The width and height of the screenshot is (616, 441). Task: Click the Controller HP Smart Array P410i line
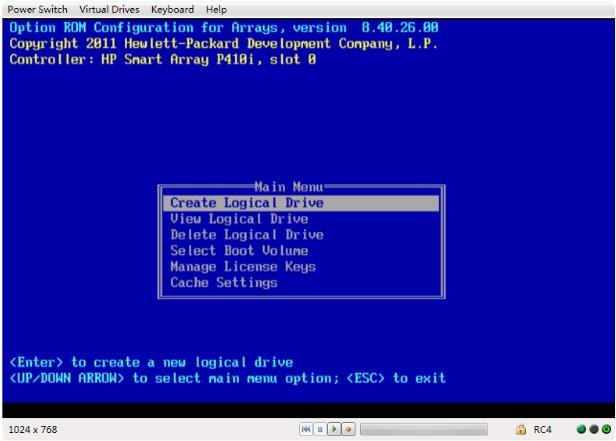point(163,59)
